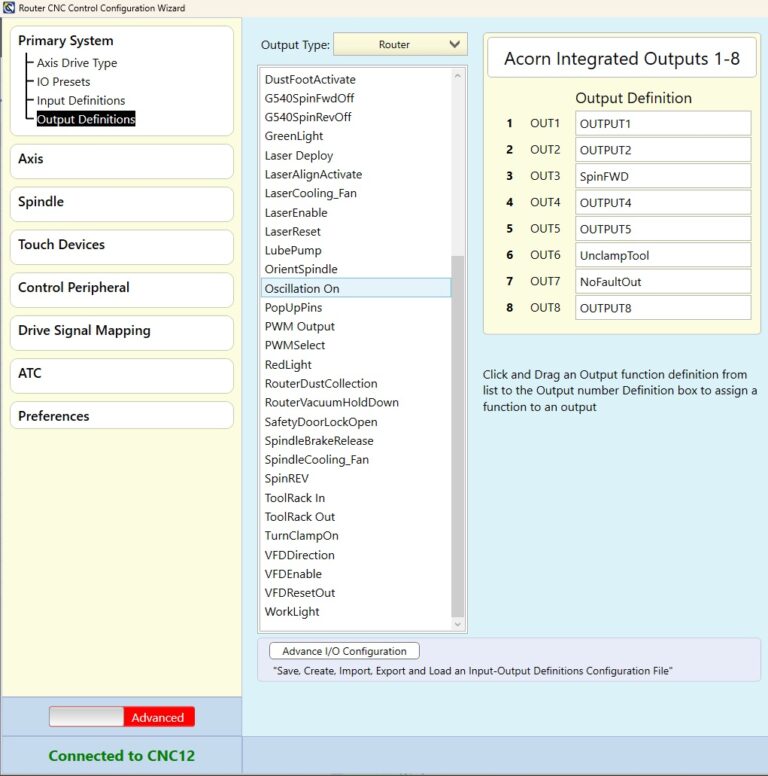The image size is (768, 776).
Task: Click the OUT3 SpinFWD definition field
Action: tap(662, 176)
